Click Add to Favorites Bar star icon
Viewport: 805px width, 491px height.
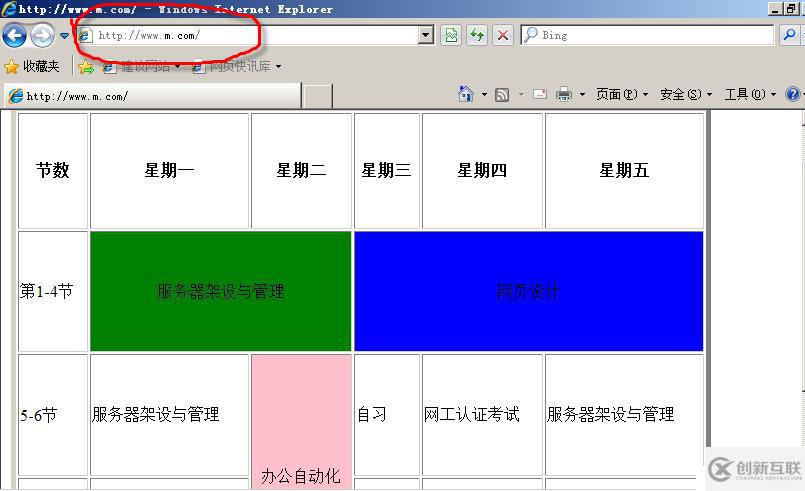pos(86,67)
